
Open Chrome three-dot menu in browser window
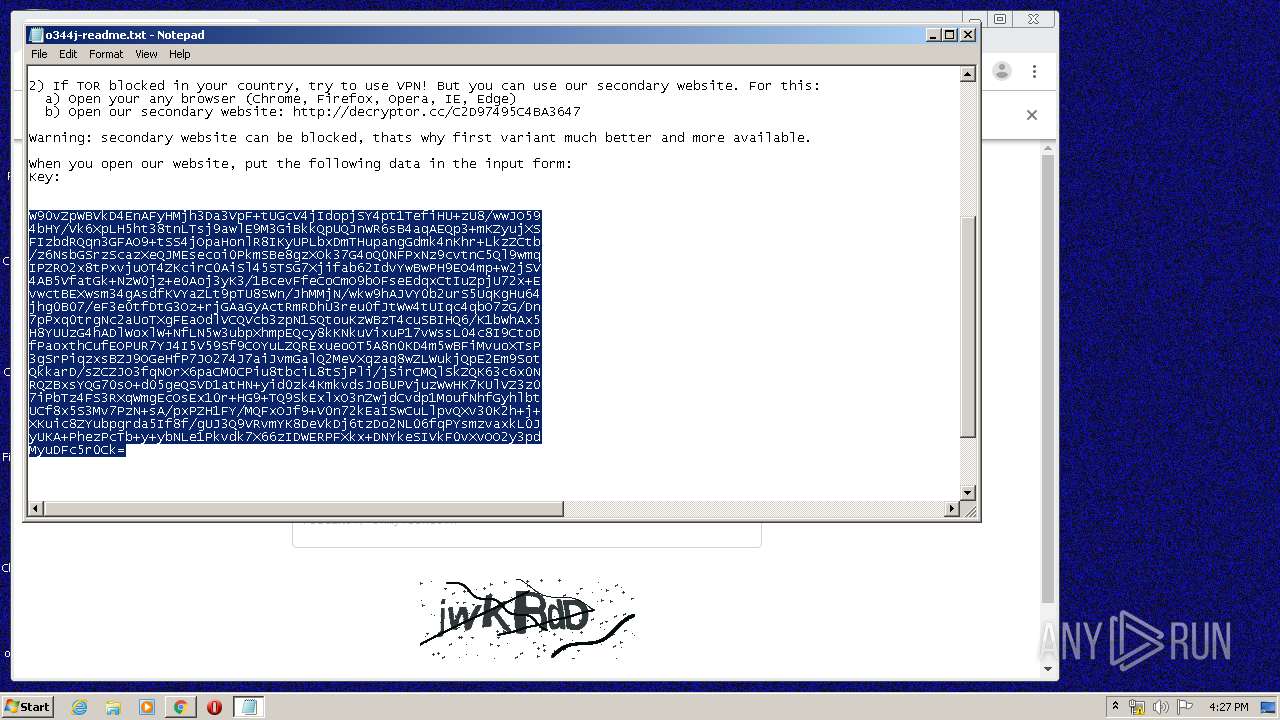pyautogui.click(x=1034, y=71)
